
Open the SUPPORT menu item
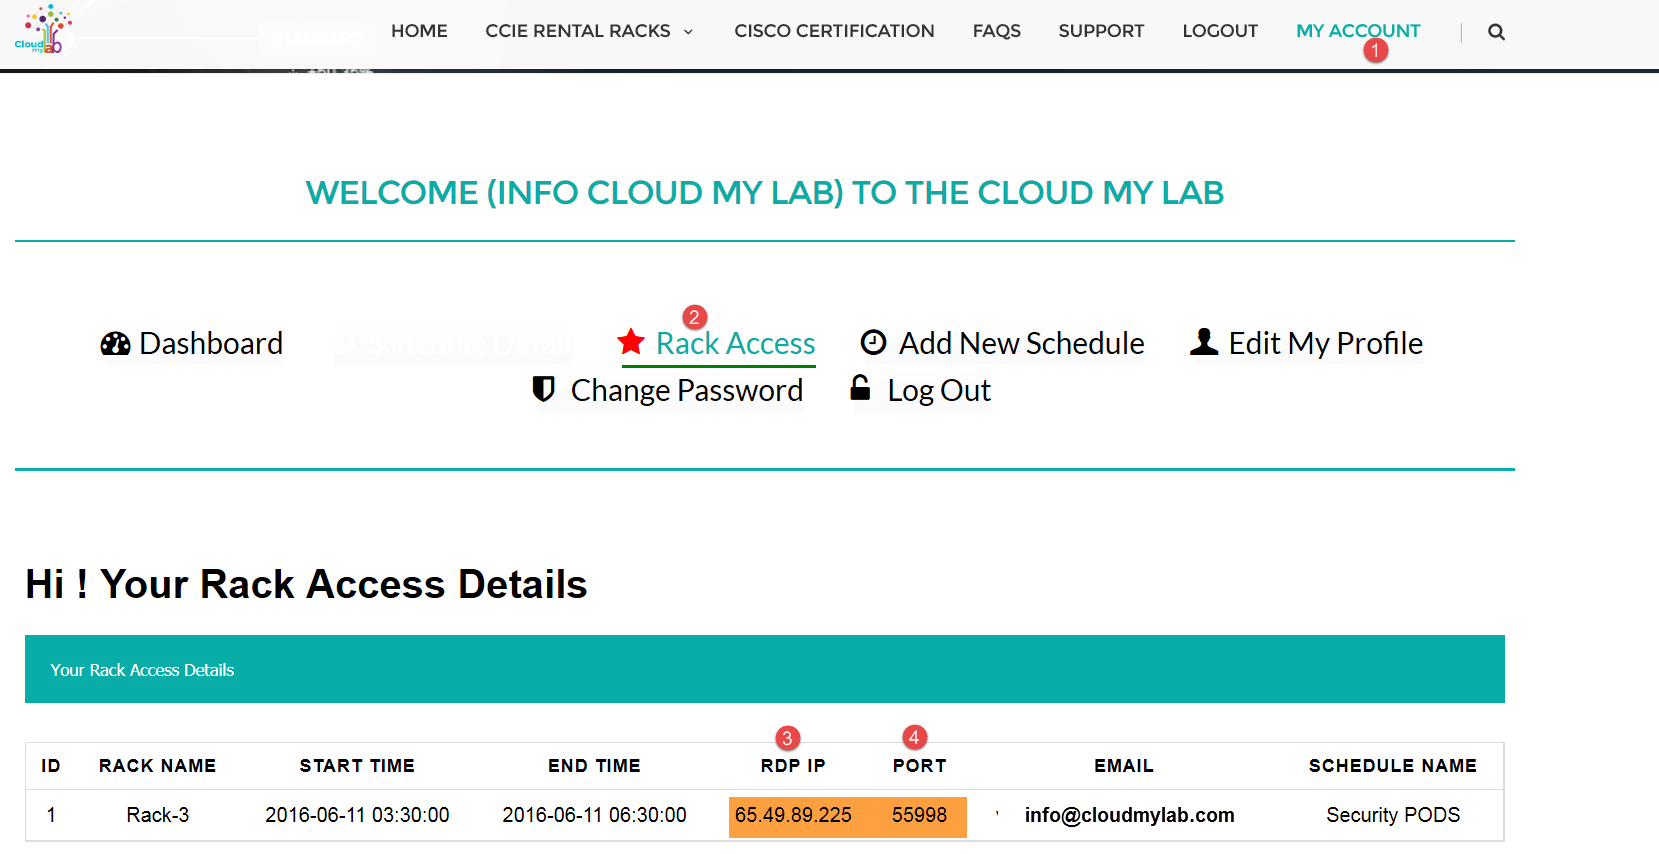click(x=1101, y=31)
